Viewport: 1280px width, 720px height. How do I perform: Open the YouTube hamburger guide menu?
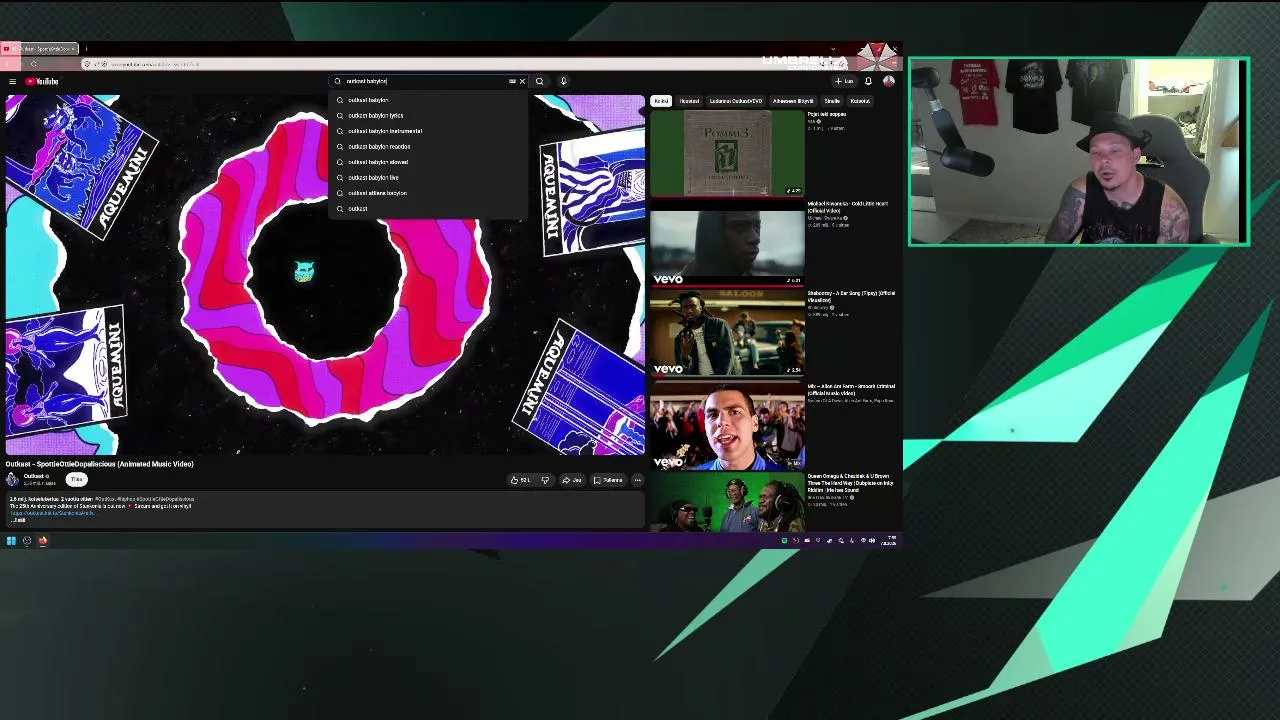(12, 81)
